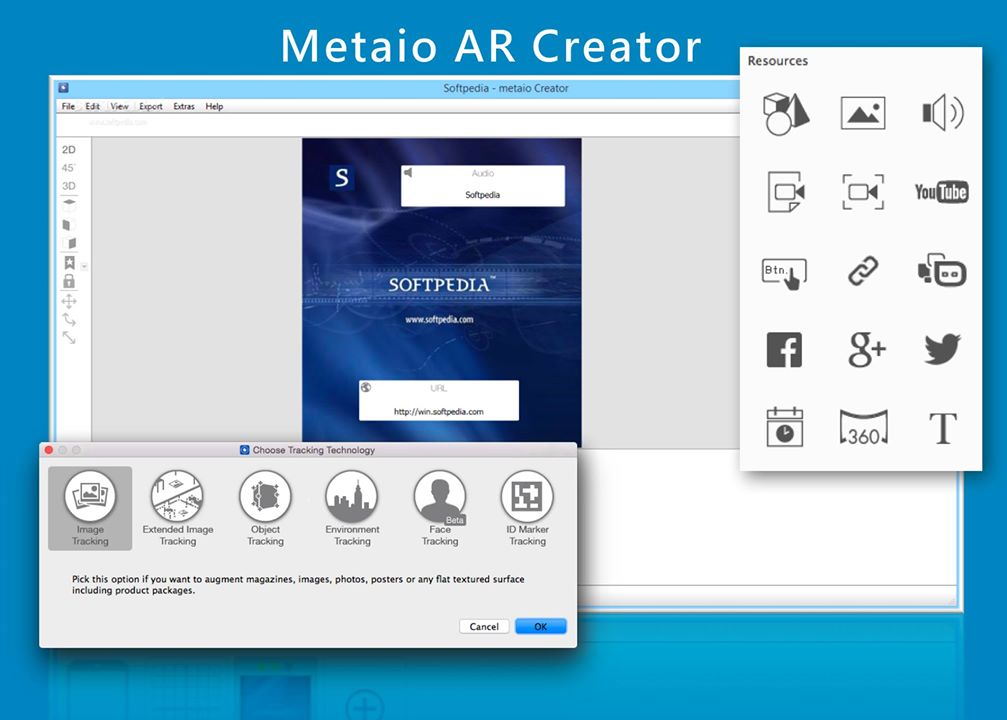The height and width of the screenshot is (720, 1007).
Task: Click the Facebook resource icon
Action: [785, 349]
